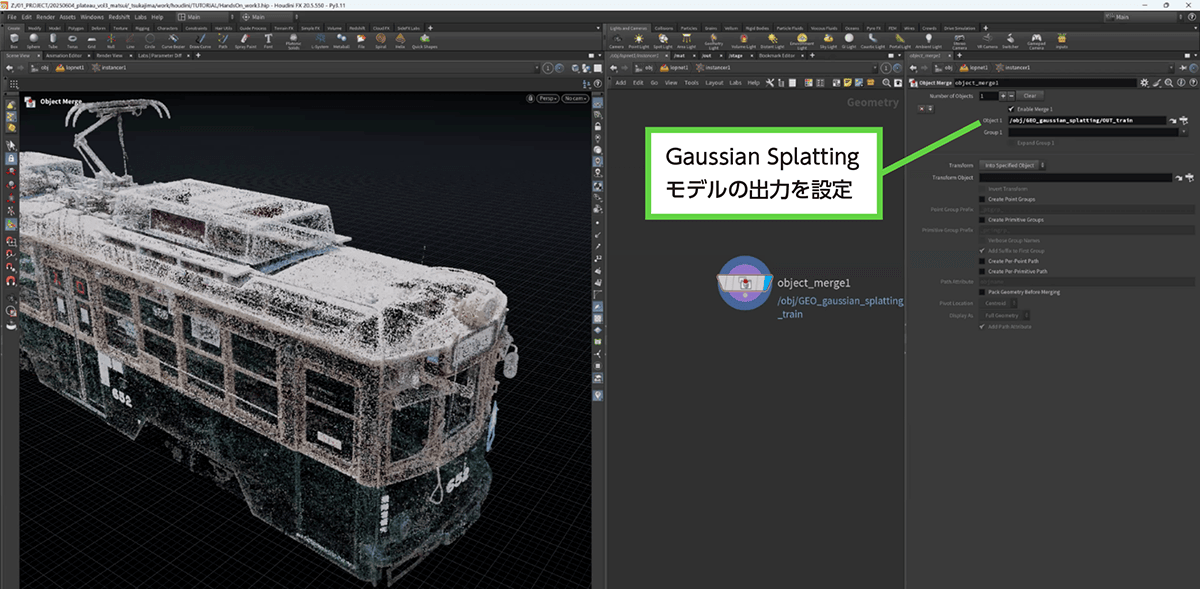Viewport: 1200px width, 589px height.
Task: Open the Object 1 node chooser icon
Action: (x=1182, y=120)
